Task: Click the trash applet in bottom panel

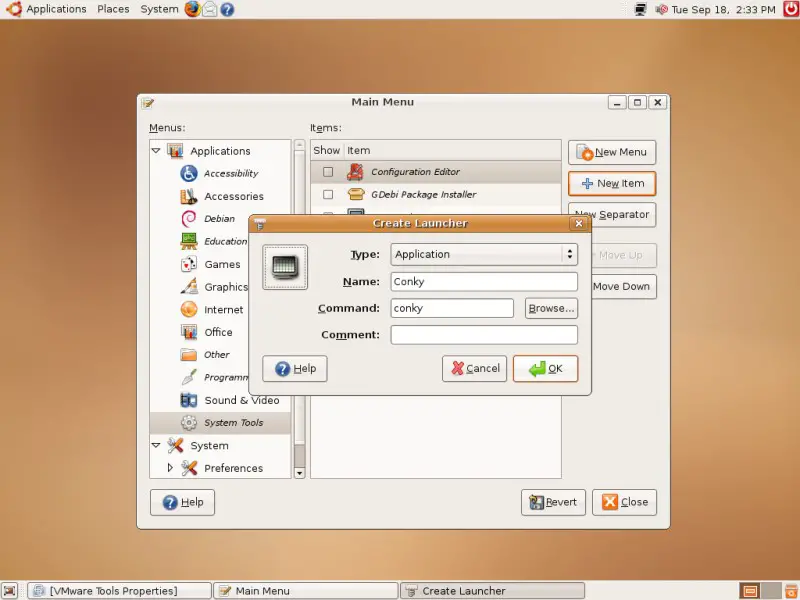Action: [791, 591]
